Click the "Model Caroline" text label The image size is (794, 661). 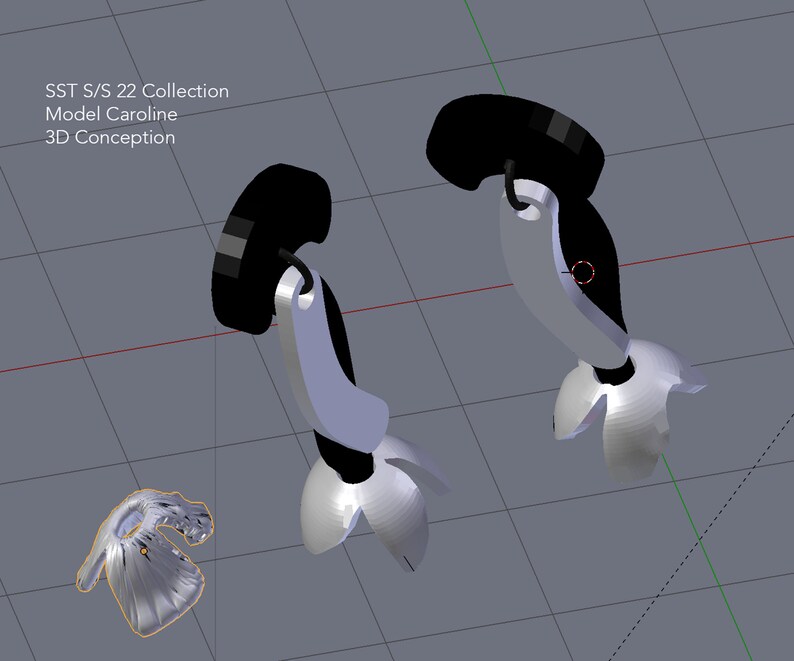tap(111, 114)
